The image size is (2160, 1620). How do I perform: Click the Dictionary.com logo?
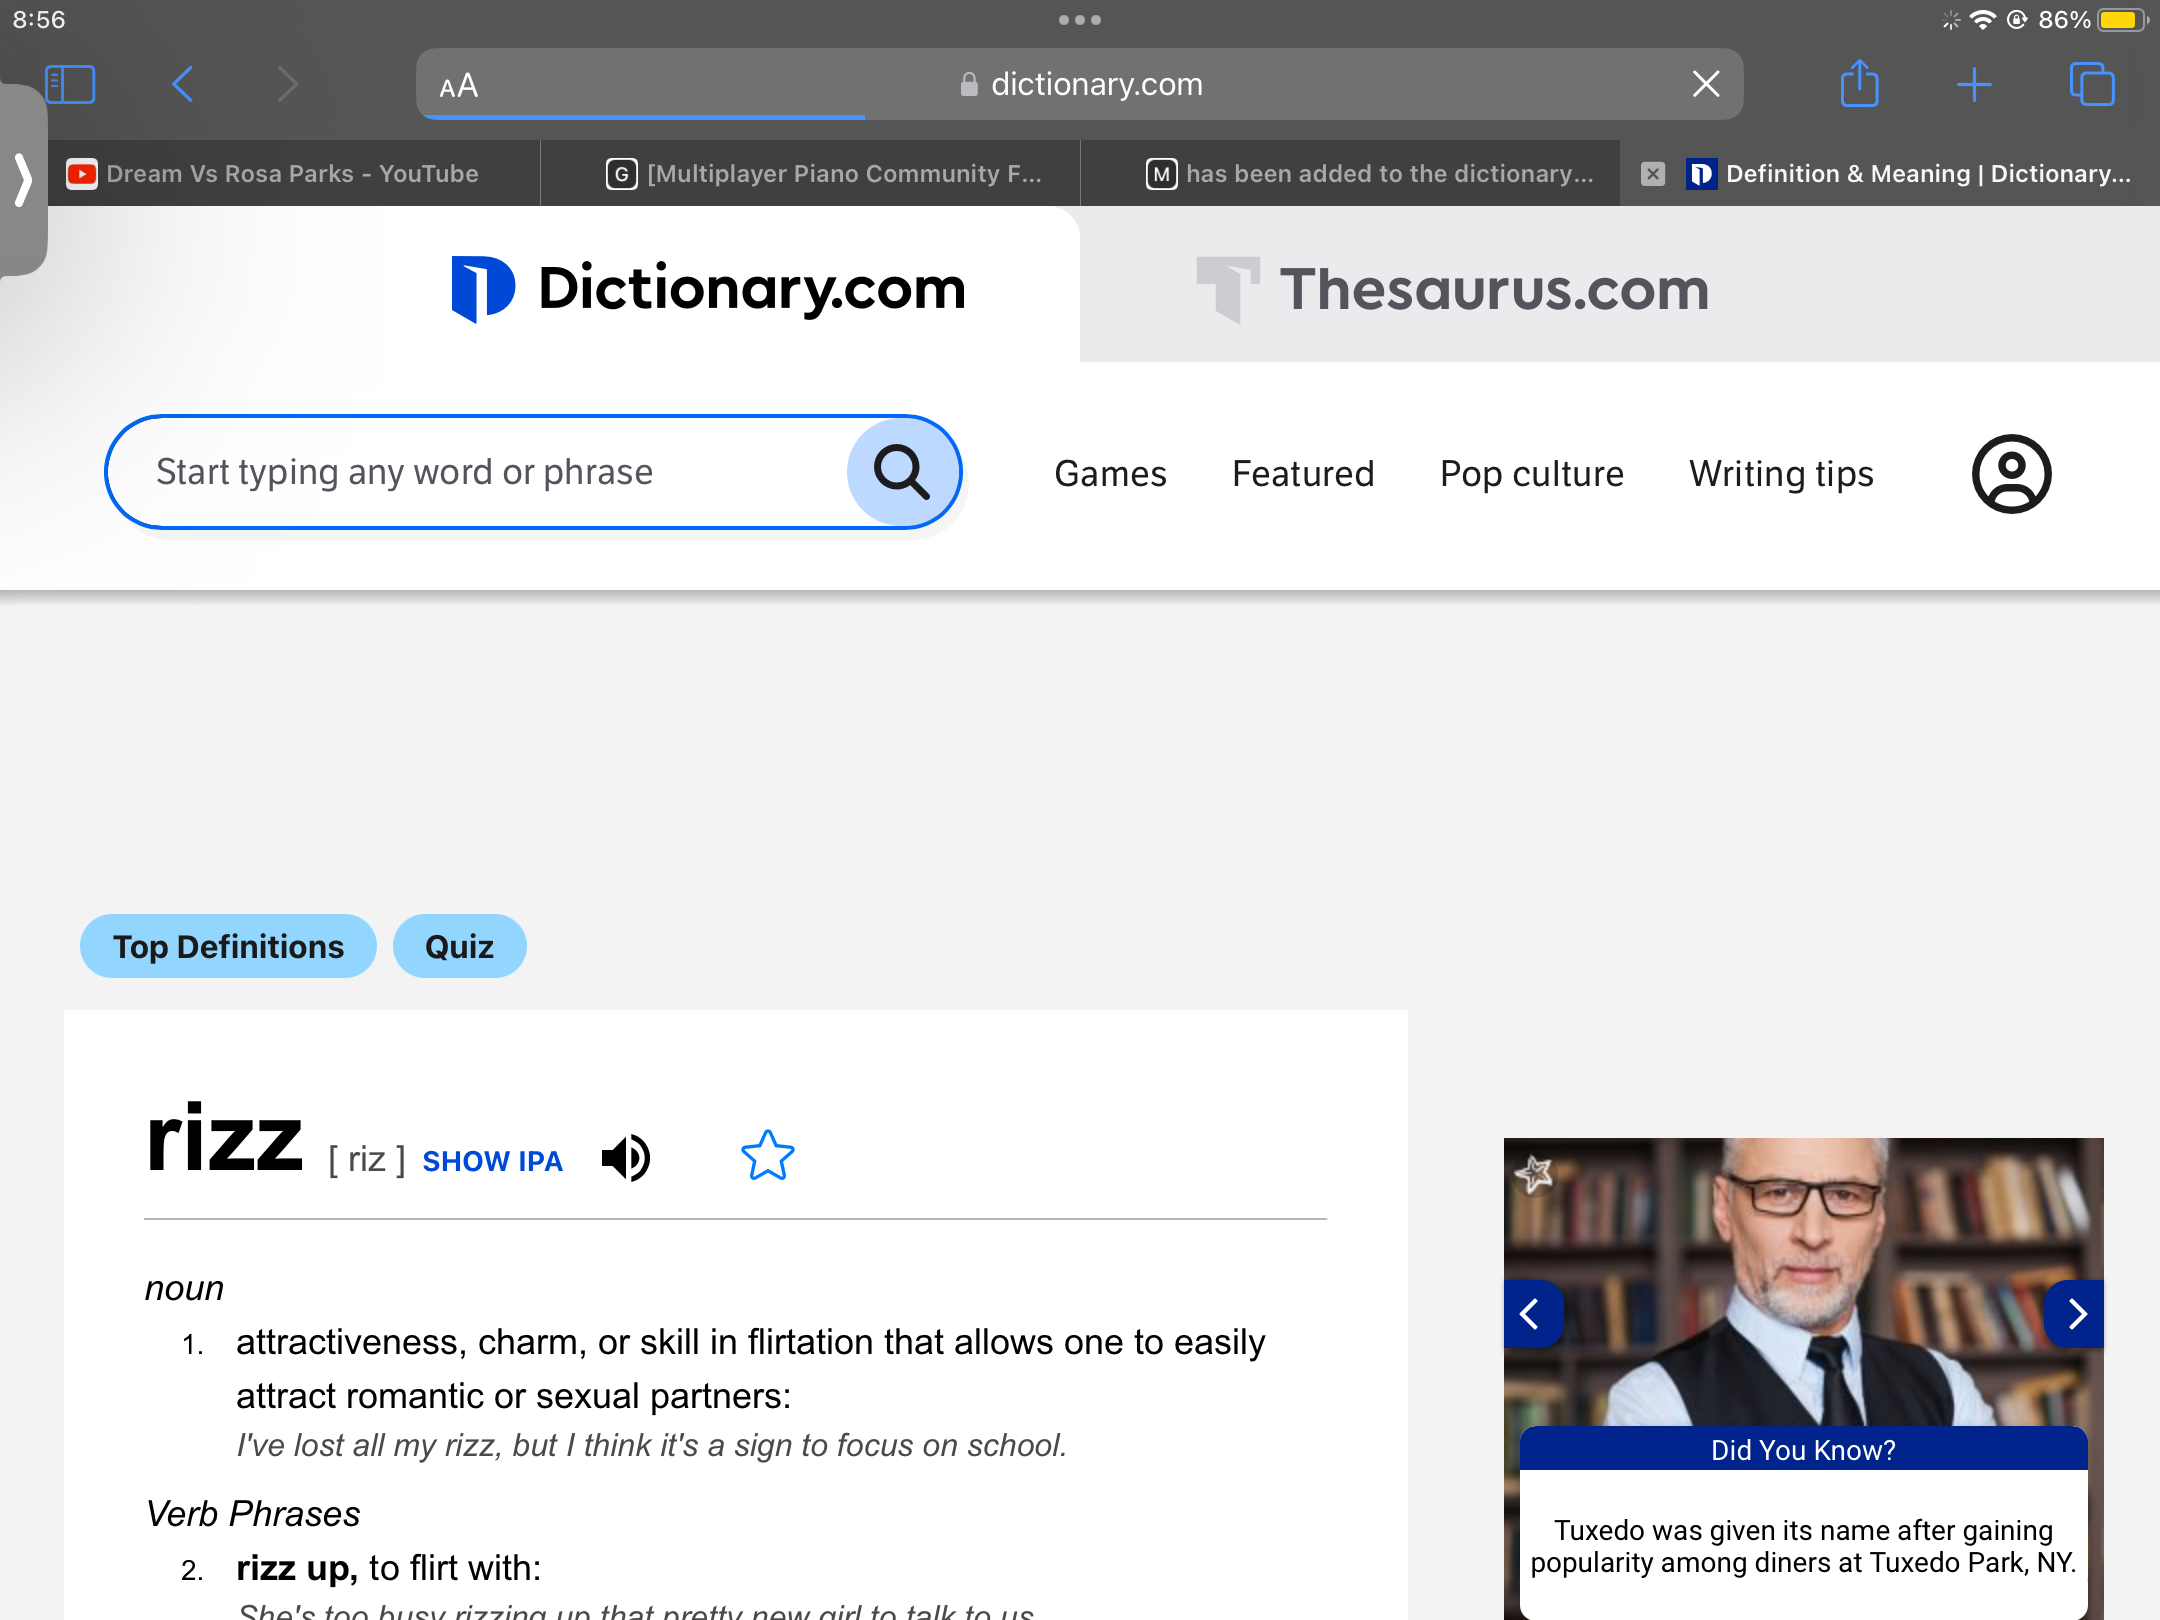[708, 288]
